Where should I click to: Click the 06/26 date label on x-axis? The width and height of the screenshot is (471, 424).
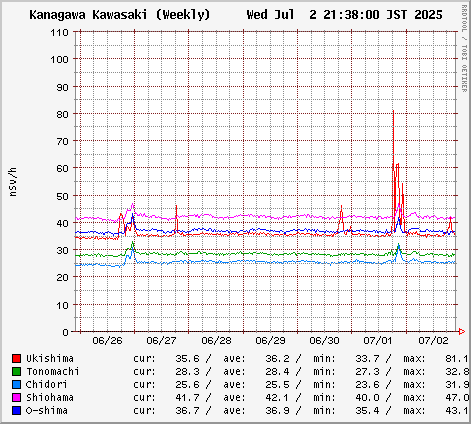pos(107,340)
